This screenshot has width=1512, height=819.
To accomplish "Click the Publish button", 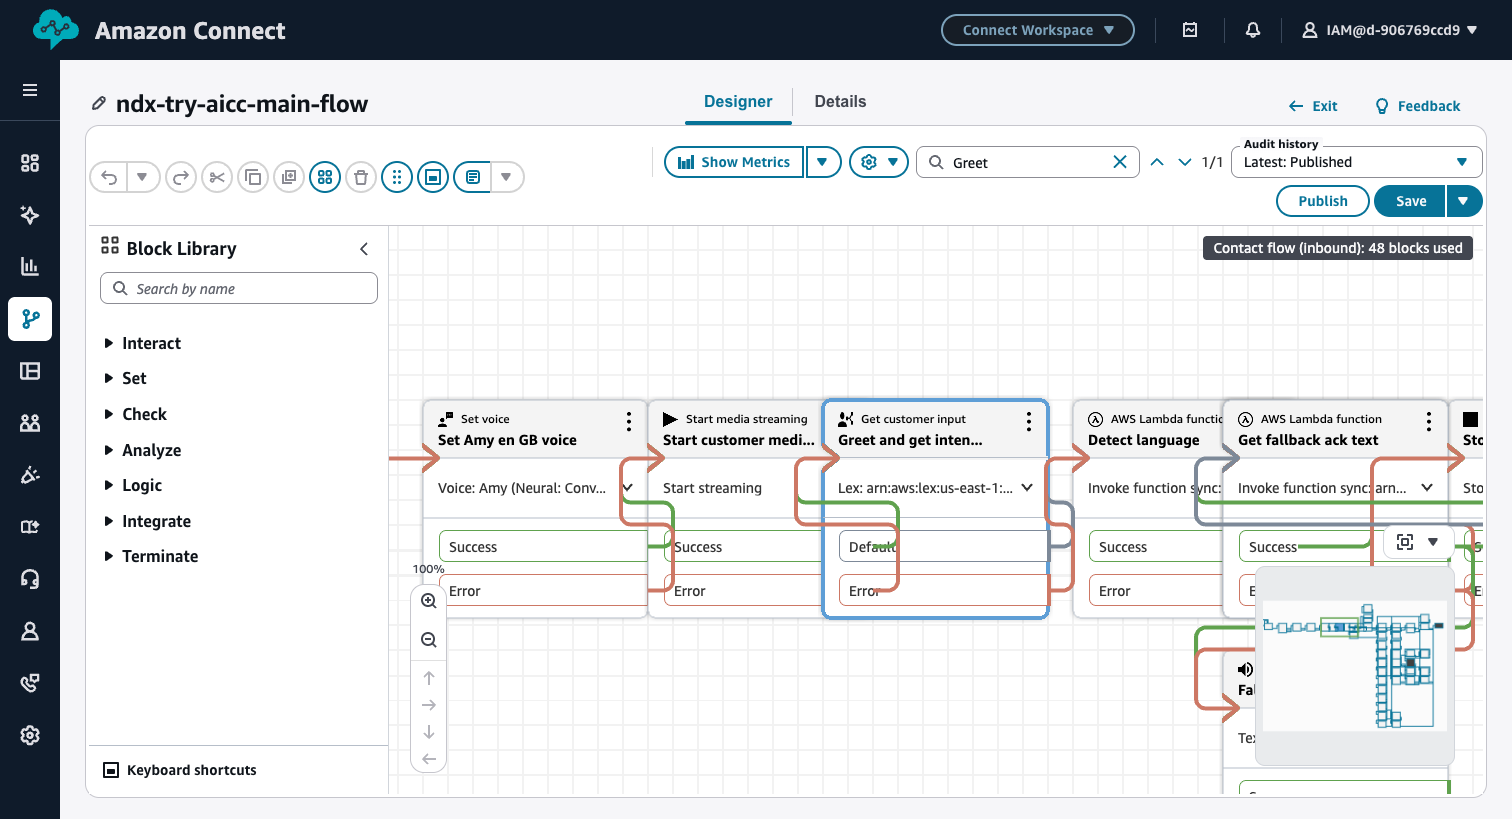I will pos(1323,201).
